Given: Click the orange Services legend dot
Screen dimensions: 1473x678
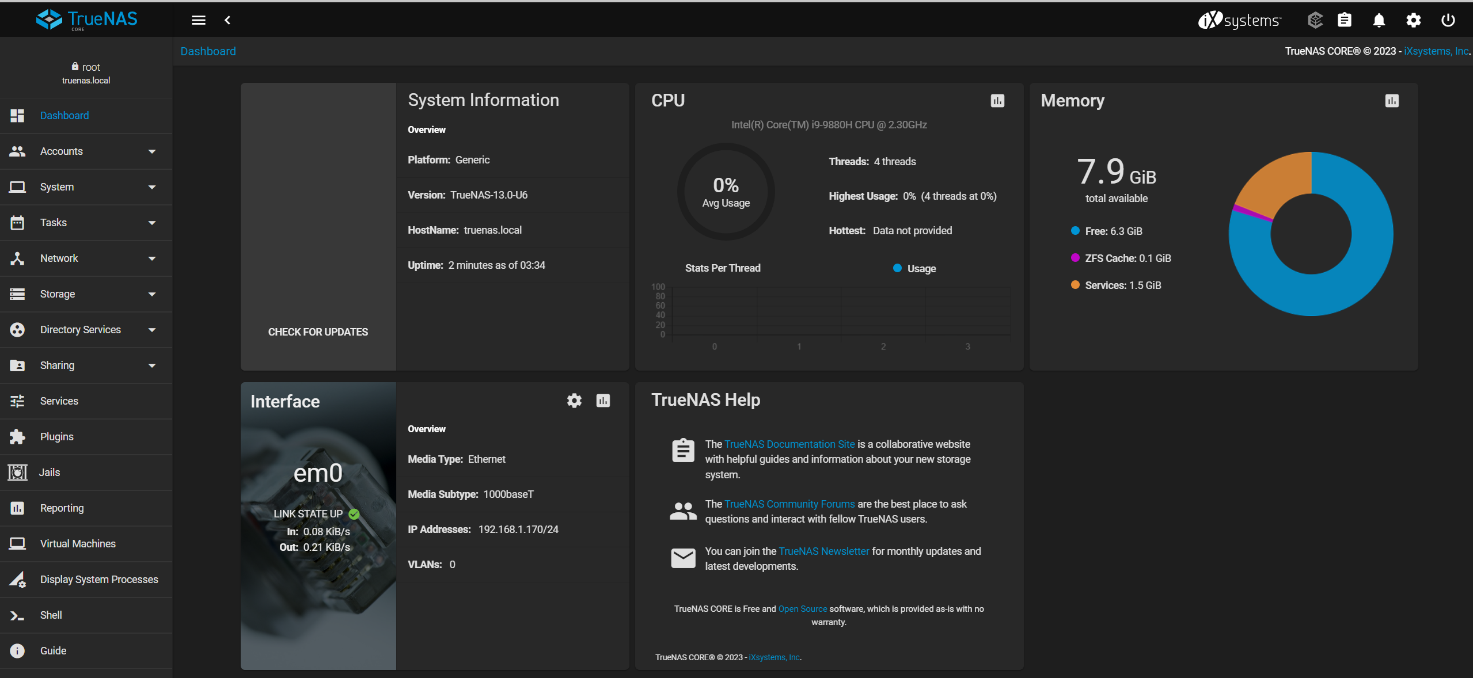Looking at the screenshot, I should [1075, 285].
